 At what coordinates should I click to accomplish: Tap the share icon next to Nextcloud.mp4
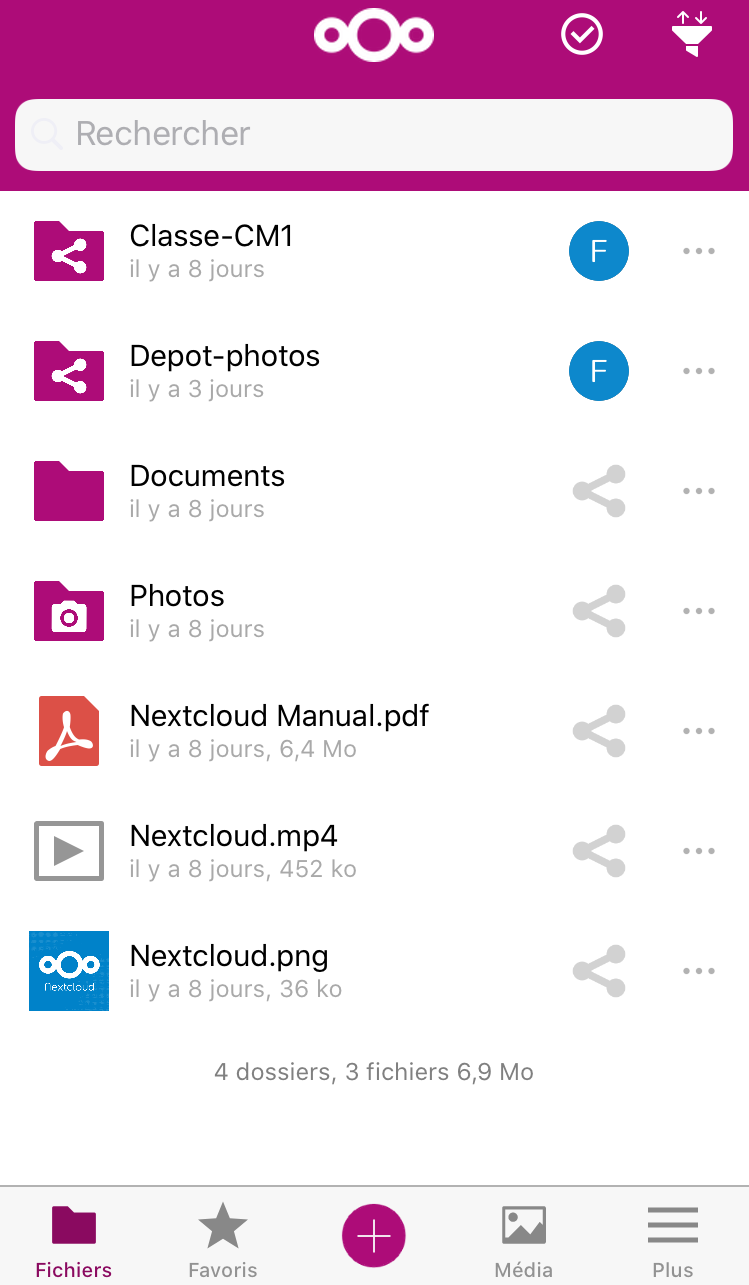click(599, 851)
